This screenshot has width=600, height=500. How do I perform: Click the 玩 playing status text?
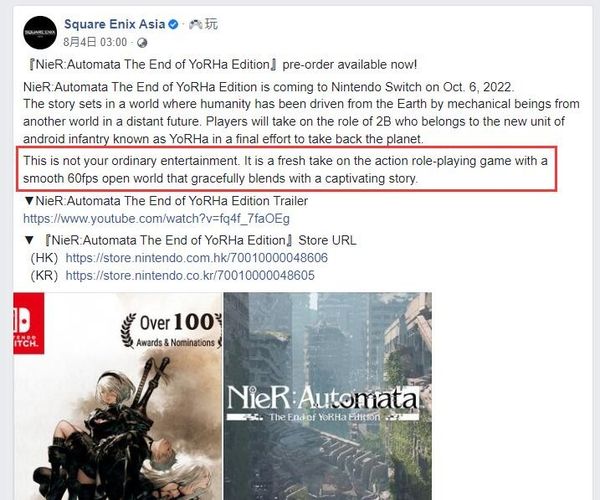(x=211, y=24)
